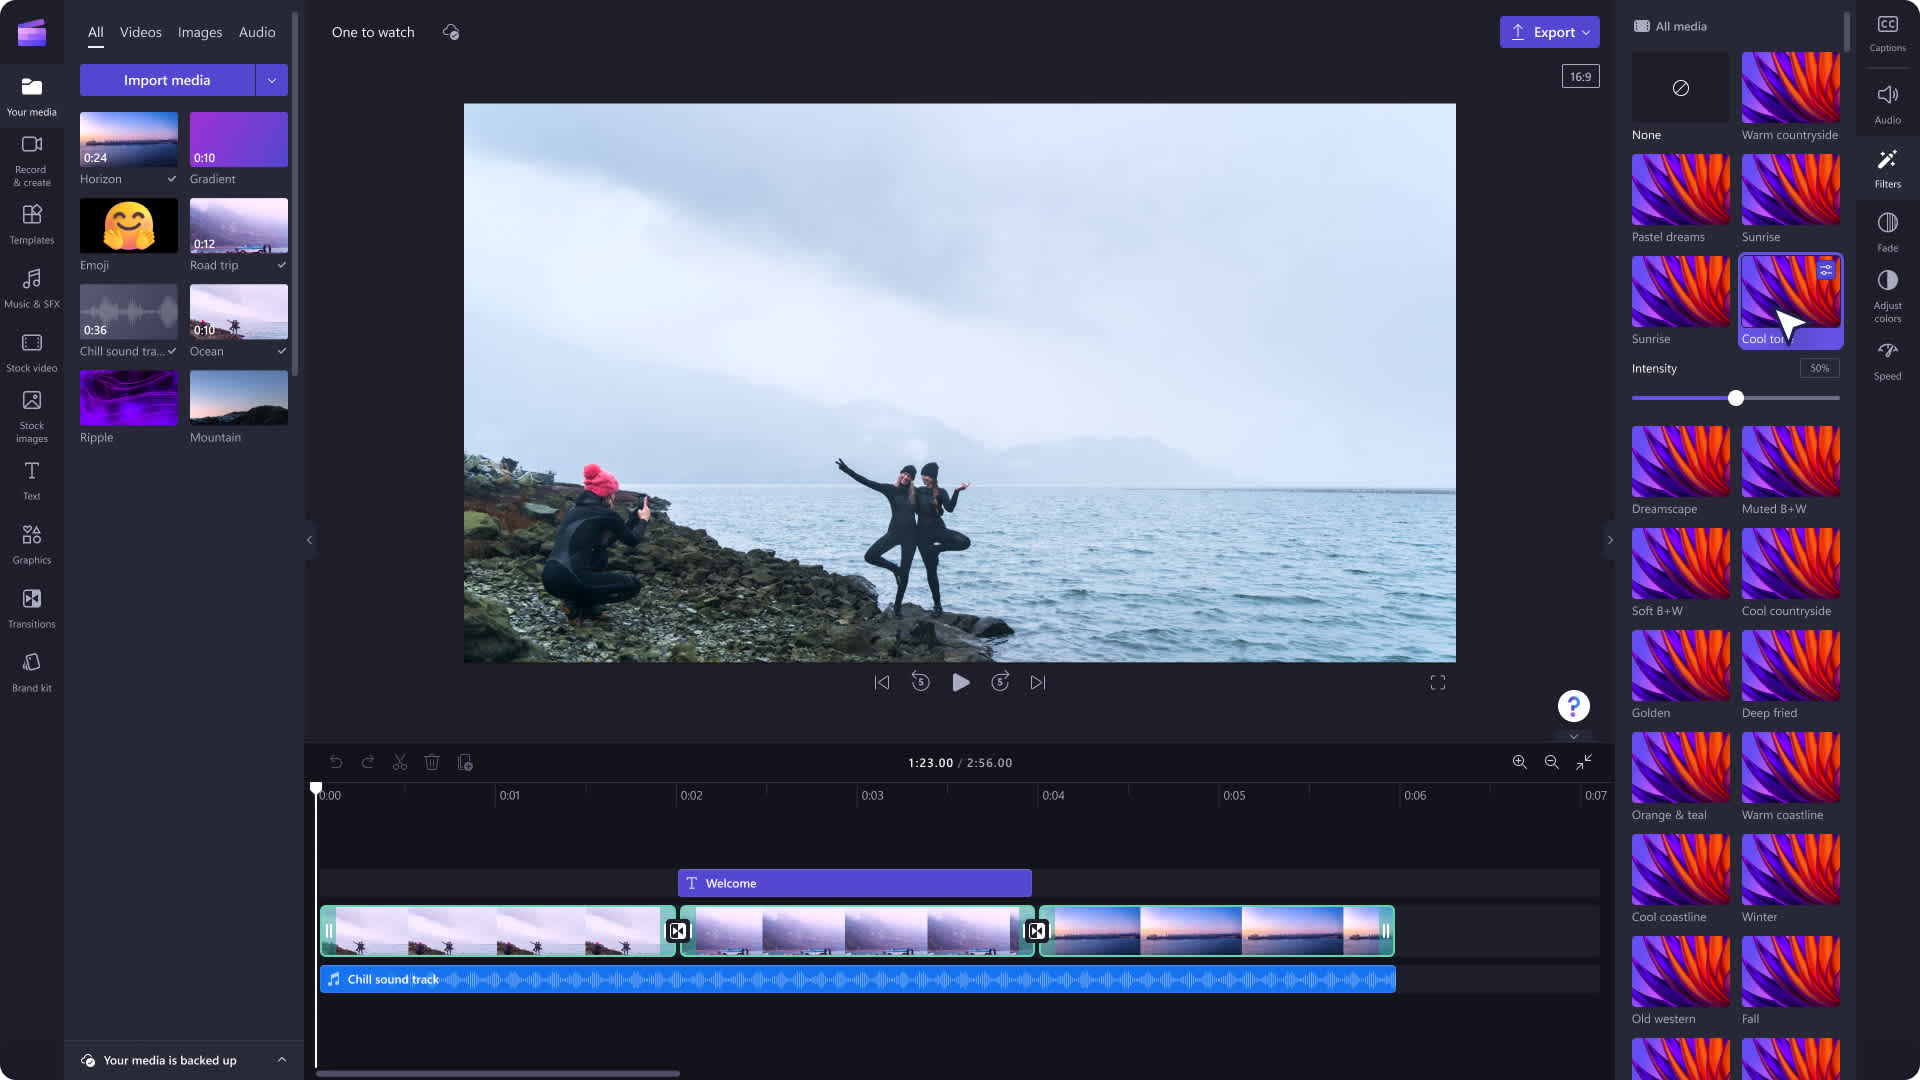Click the Chill sound track in timeline
The width and height of the screenshot is (1920, 1080).
(857, 978)
